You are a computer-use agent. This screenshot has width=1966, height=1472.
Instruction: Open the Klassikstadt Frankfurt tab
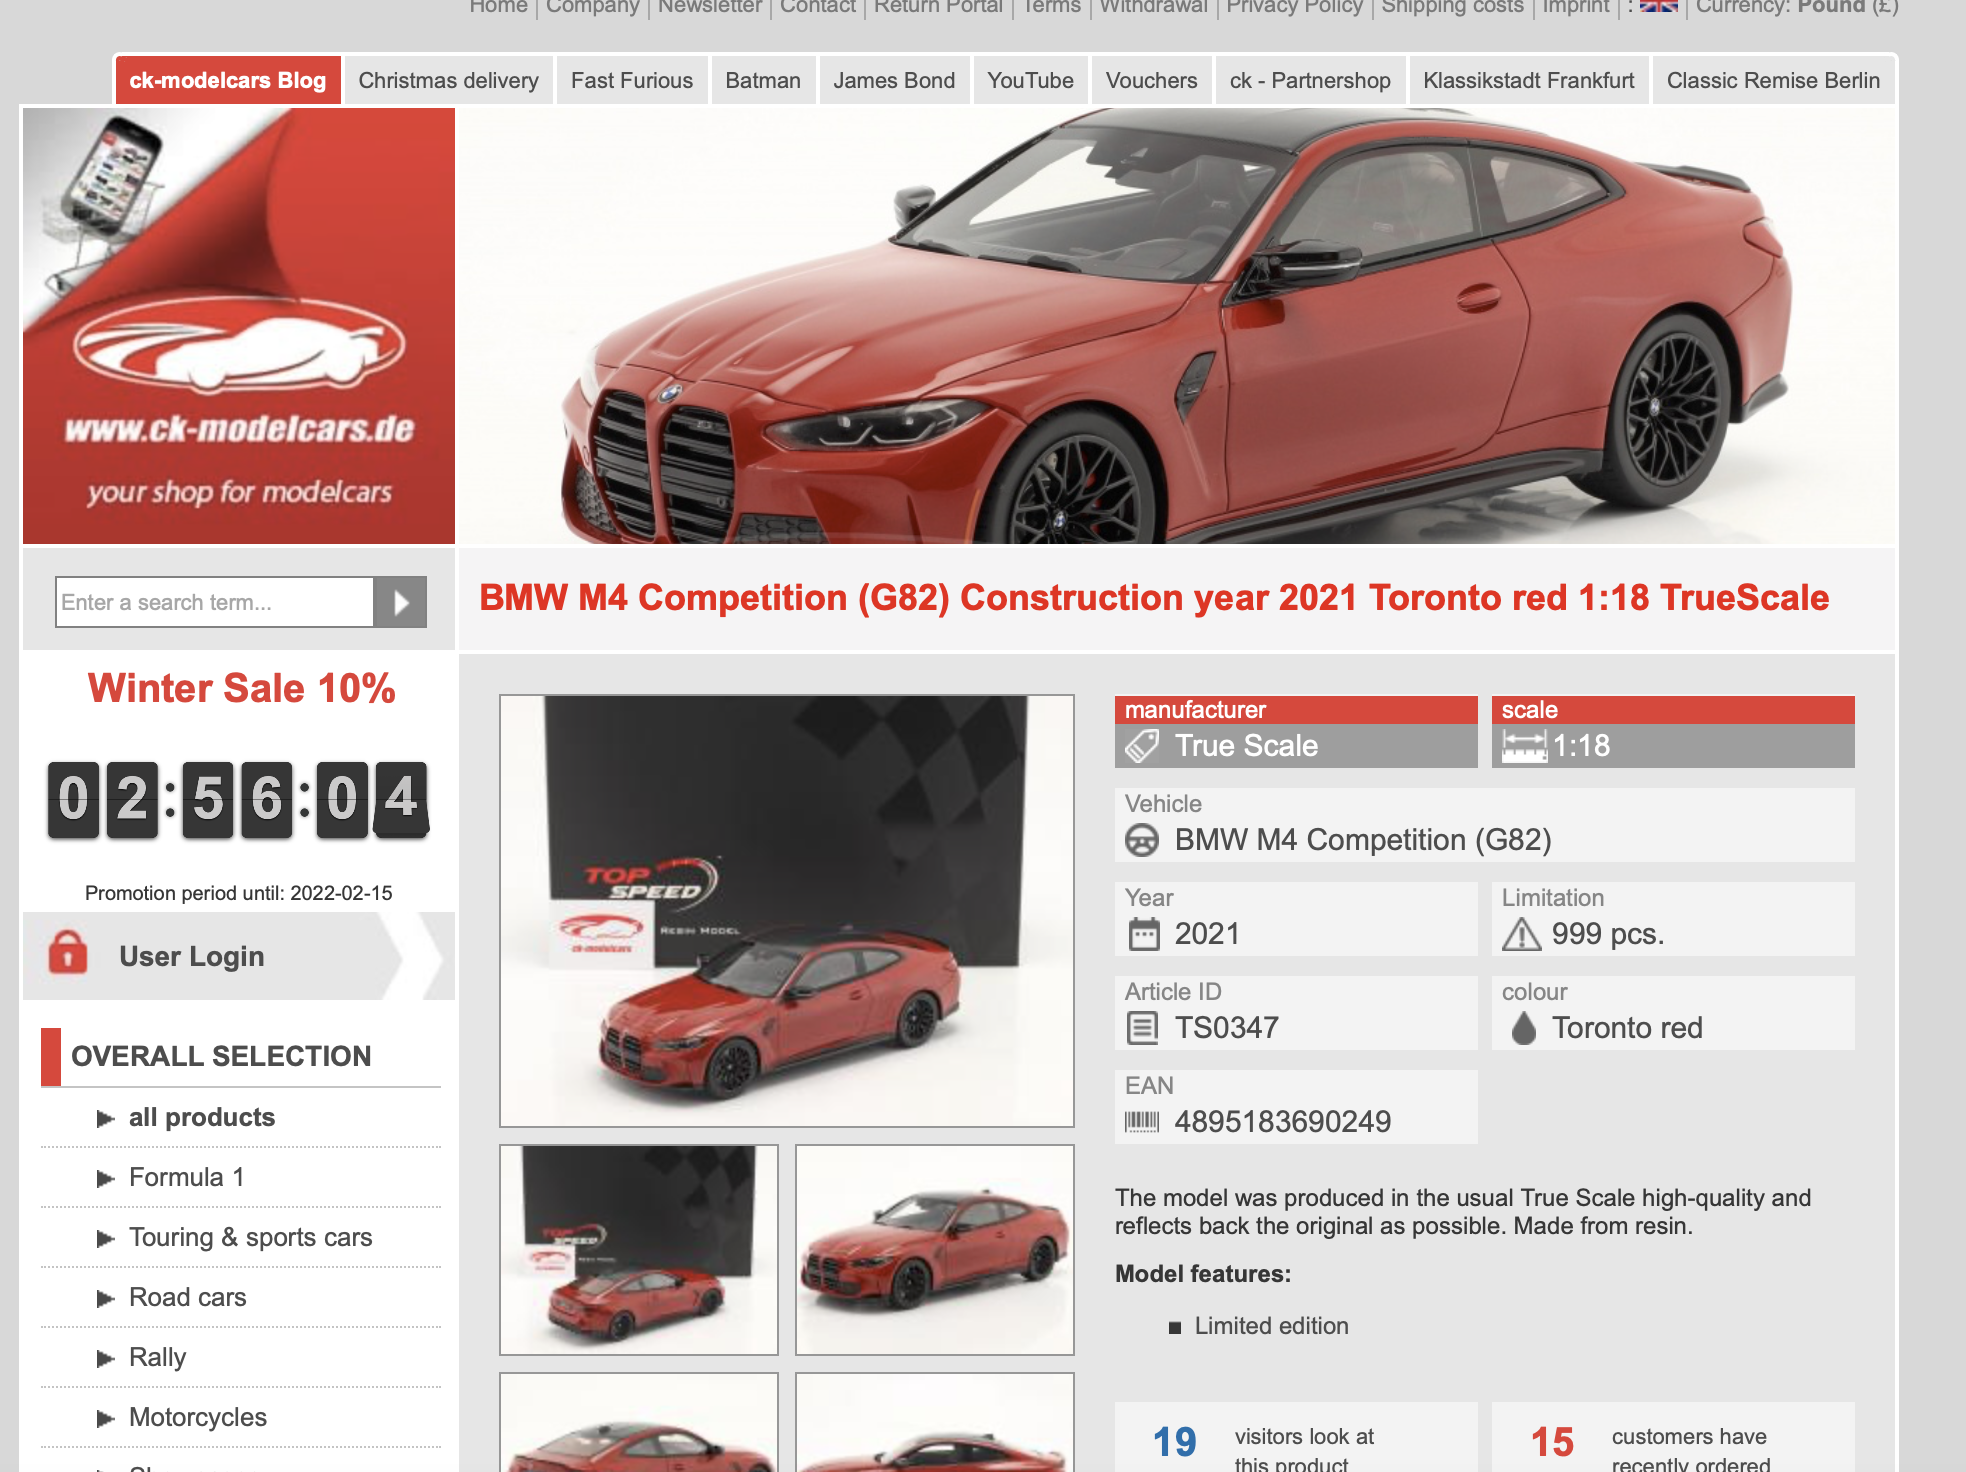pos(1528,80)
